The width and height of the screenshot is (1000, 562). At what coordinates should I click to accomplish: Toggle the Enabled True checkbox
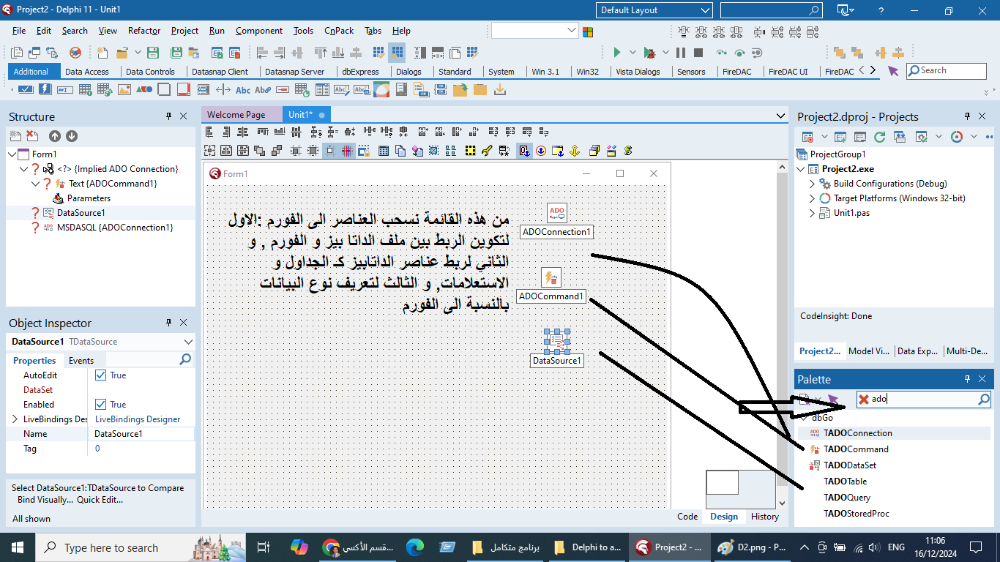[100, 404]
